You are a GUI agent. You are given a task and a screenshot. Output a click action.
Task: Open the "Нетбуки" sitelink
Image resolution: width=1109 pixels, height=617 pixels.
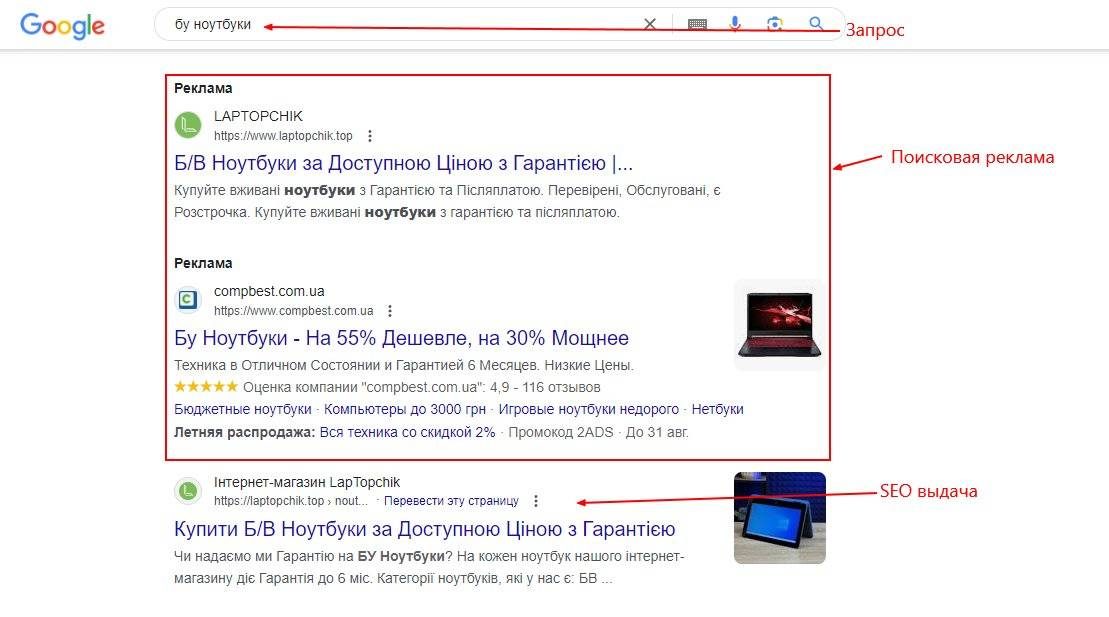pyautogui.click(x=717, y=410)
